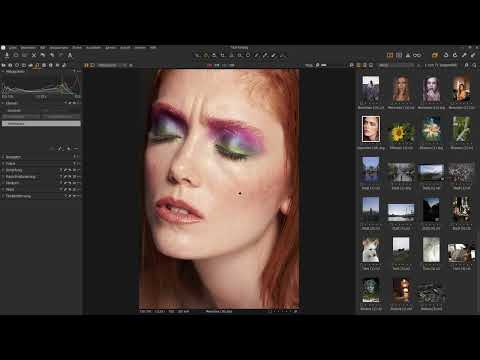Click the orange copy adjustments icon
Image resolution: width=480 pixels, height=360 pixels.
[x=435, y=55]
